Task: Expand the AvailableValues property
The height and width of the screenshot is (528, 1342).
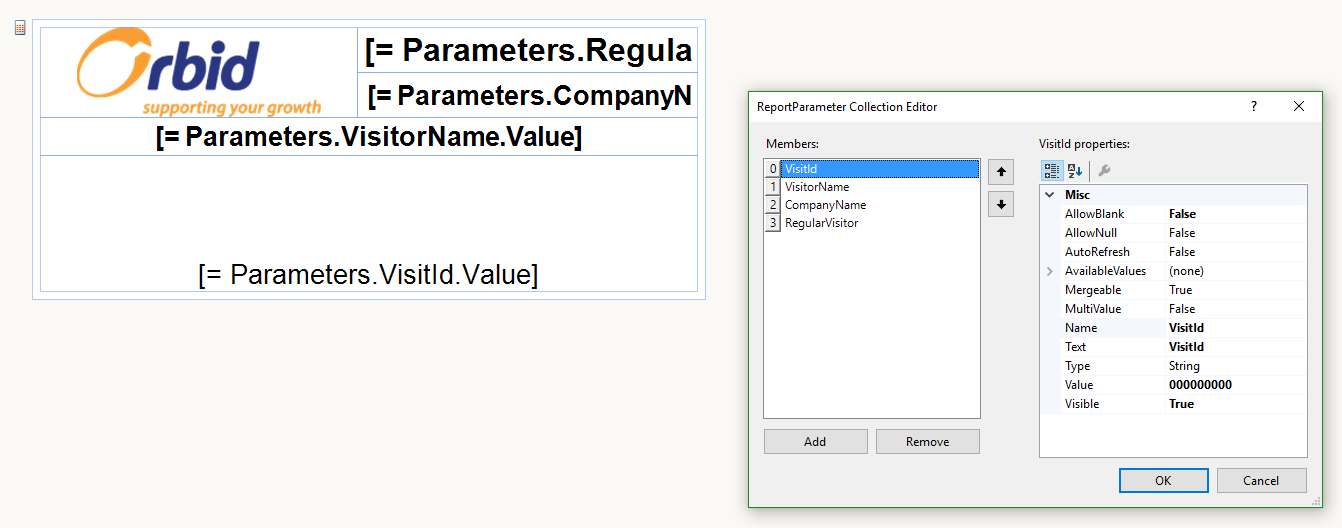Action: tap(1050, 271)
